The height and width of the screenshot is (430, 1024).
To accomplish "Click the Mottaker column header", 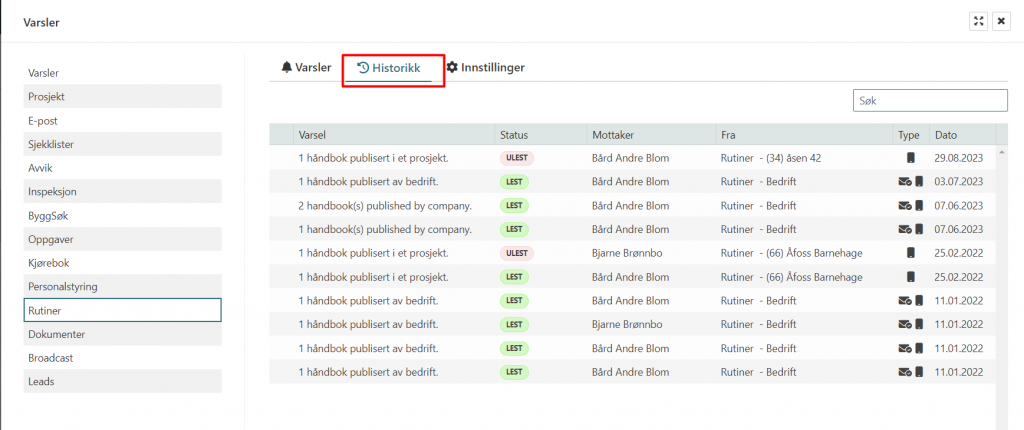I will tap(613, 135).
